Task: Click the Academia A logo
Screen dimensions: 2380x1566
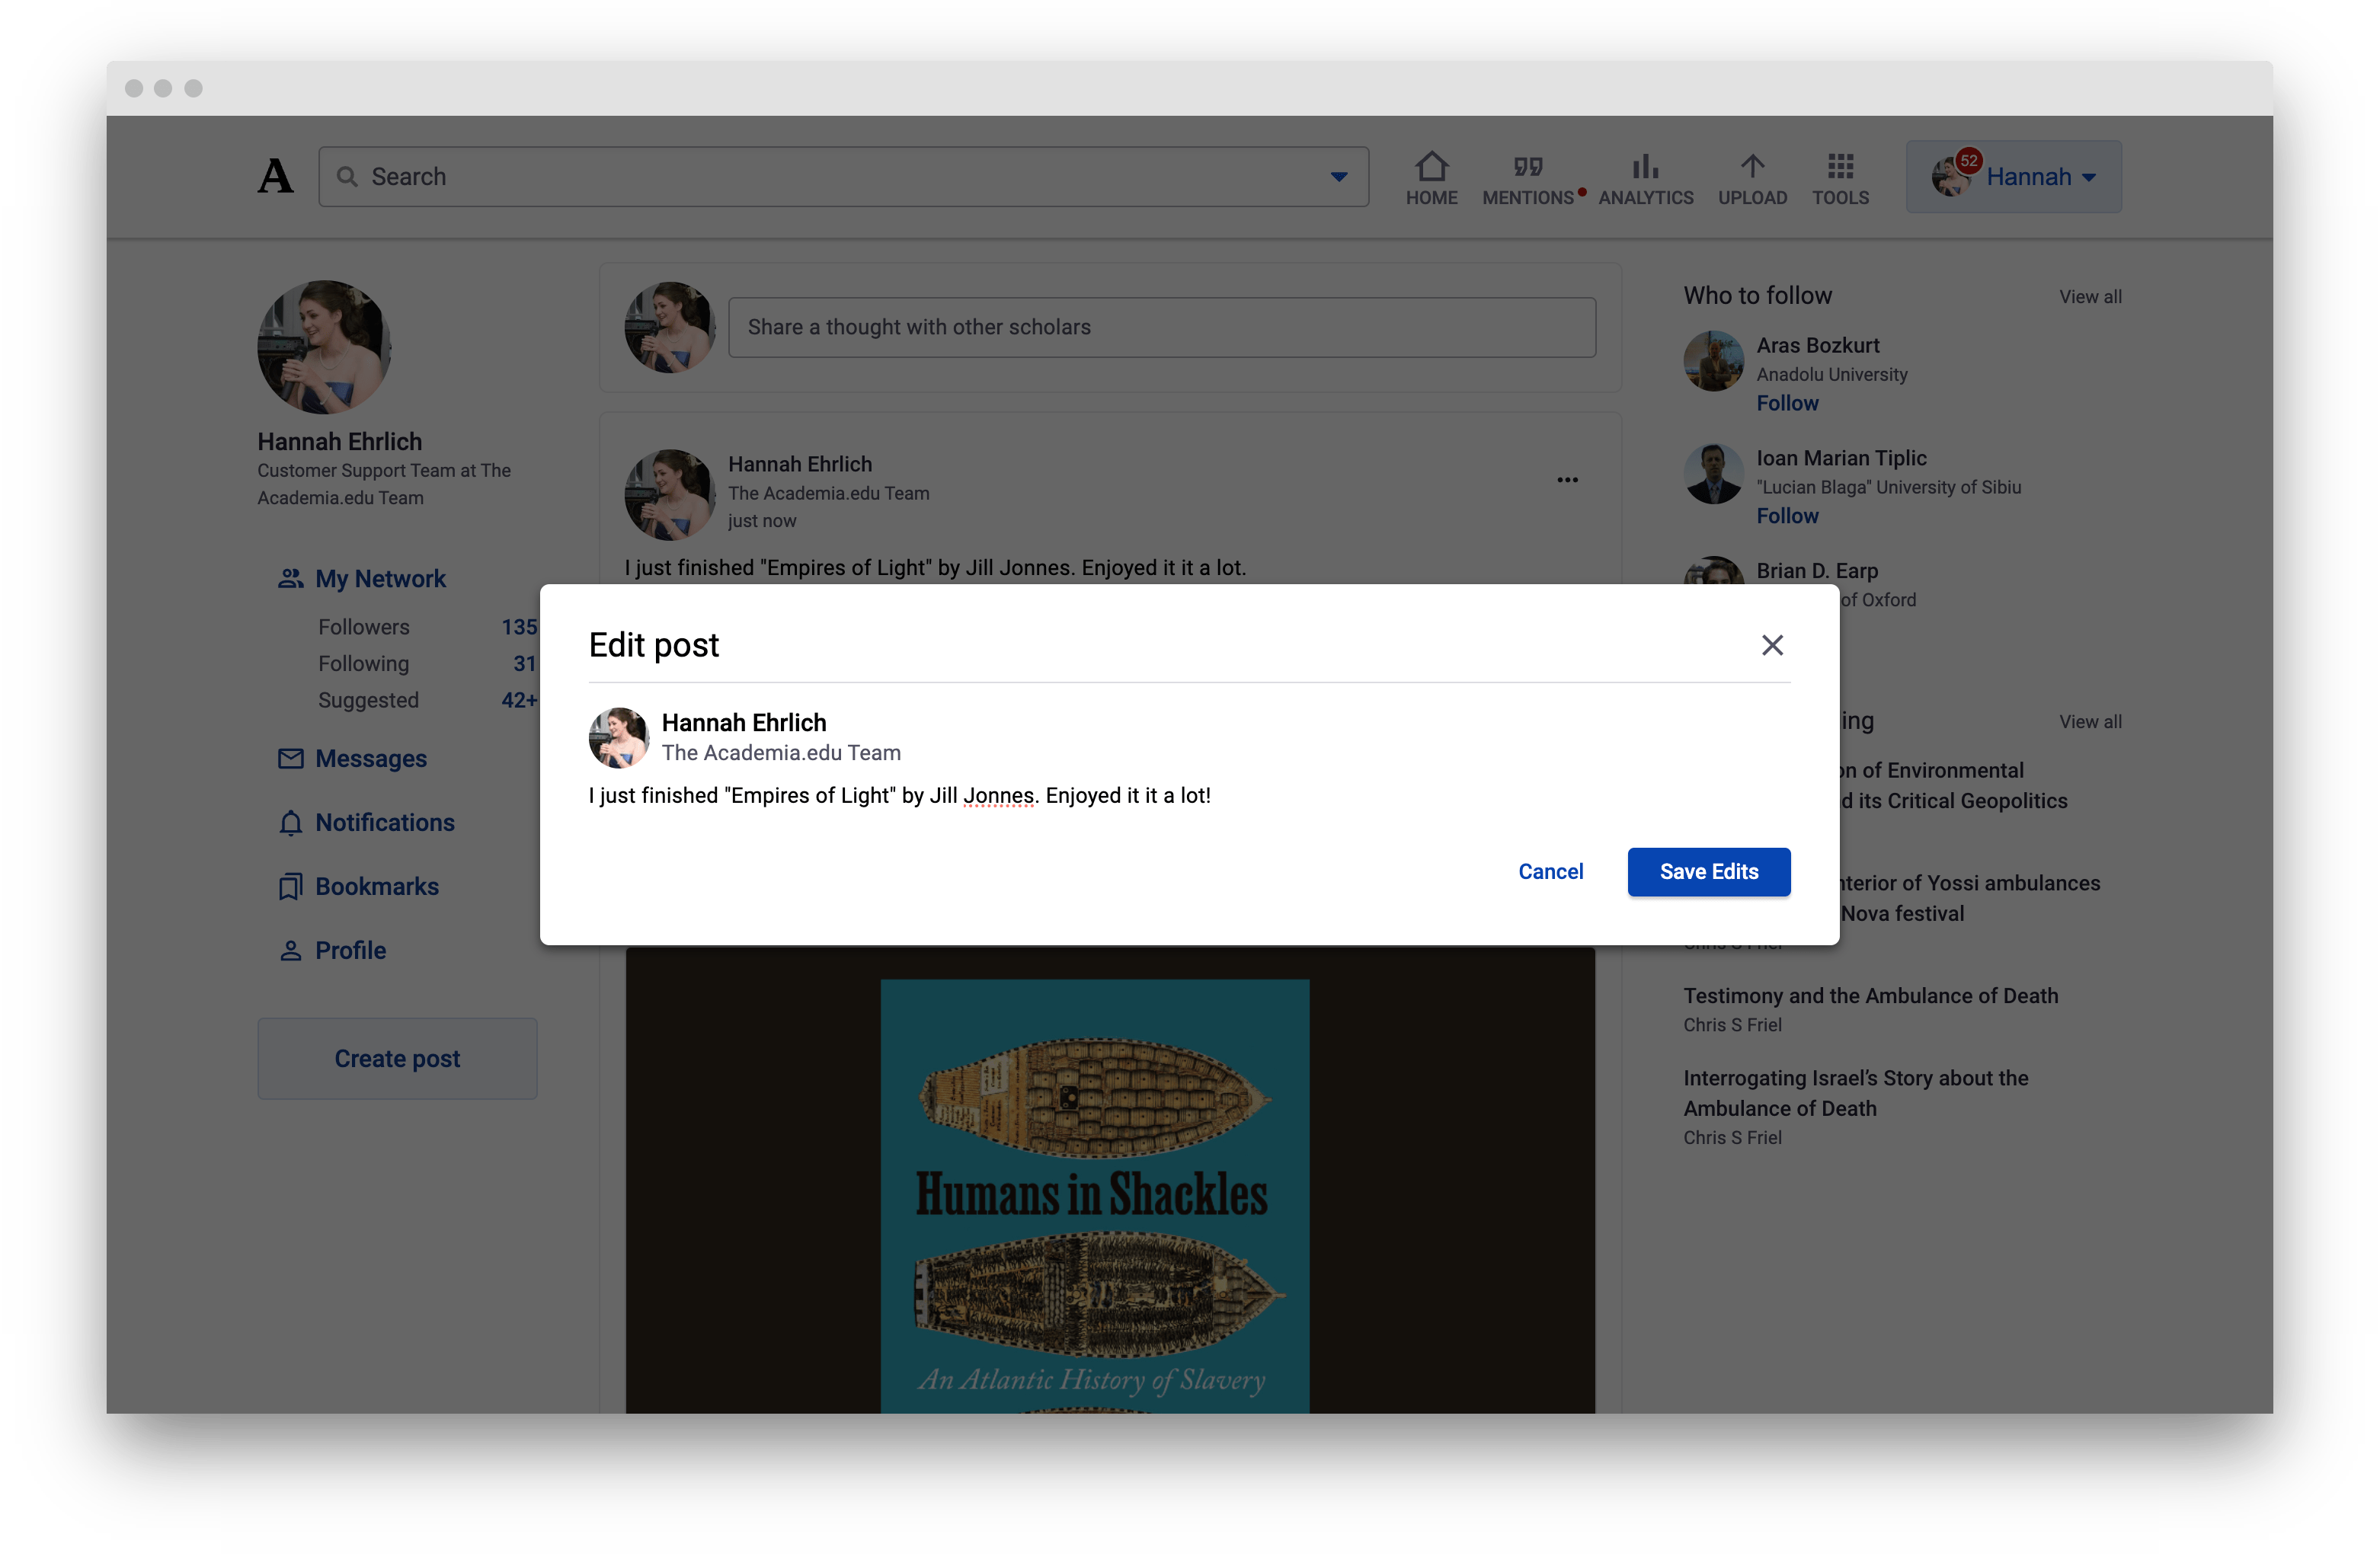Action: point(275,177)
